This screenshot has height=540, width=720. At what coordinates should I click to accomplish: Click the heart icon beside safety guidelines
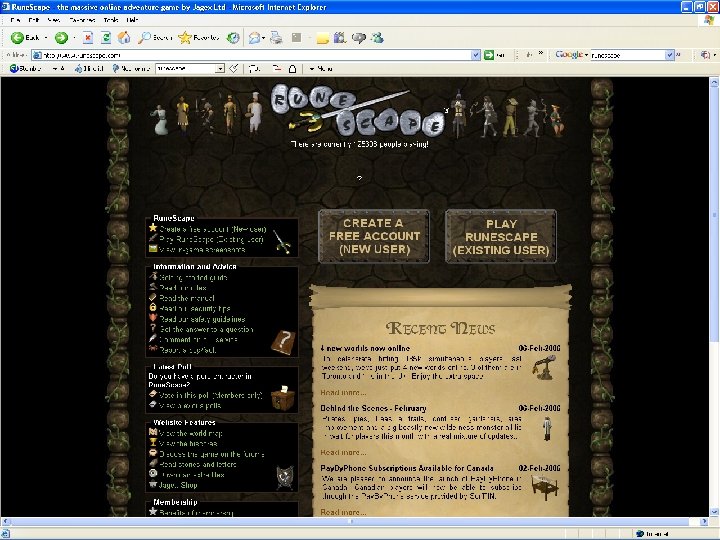[153, 318]
